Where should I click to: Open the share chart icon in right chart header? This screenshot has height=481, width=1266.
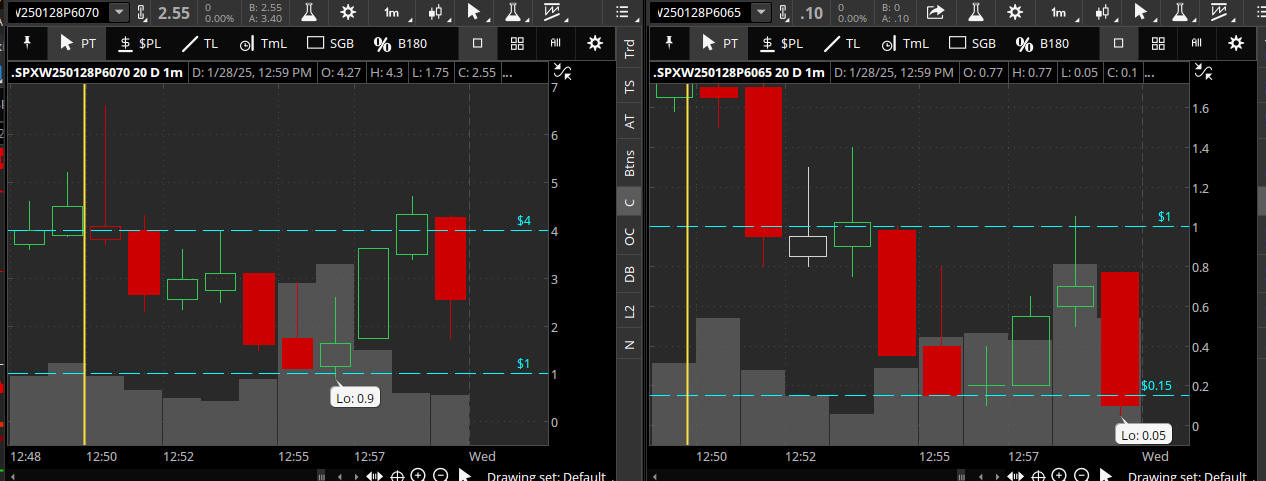[x=935, y=12]
